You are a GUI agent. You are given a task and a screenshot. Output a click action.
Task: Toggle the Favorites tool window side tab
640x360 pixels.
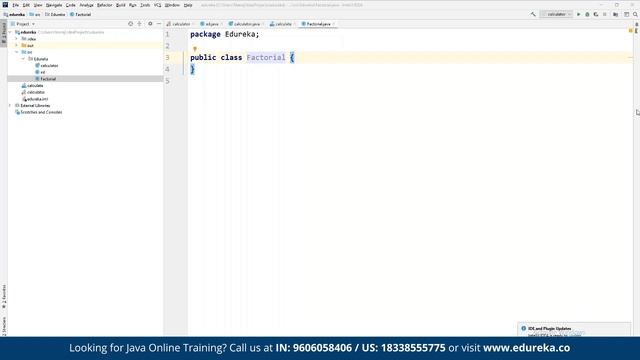point(4,297)
